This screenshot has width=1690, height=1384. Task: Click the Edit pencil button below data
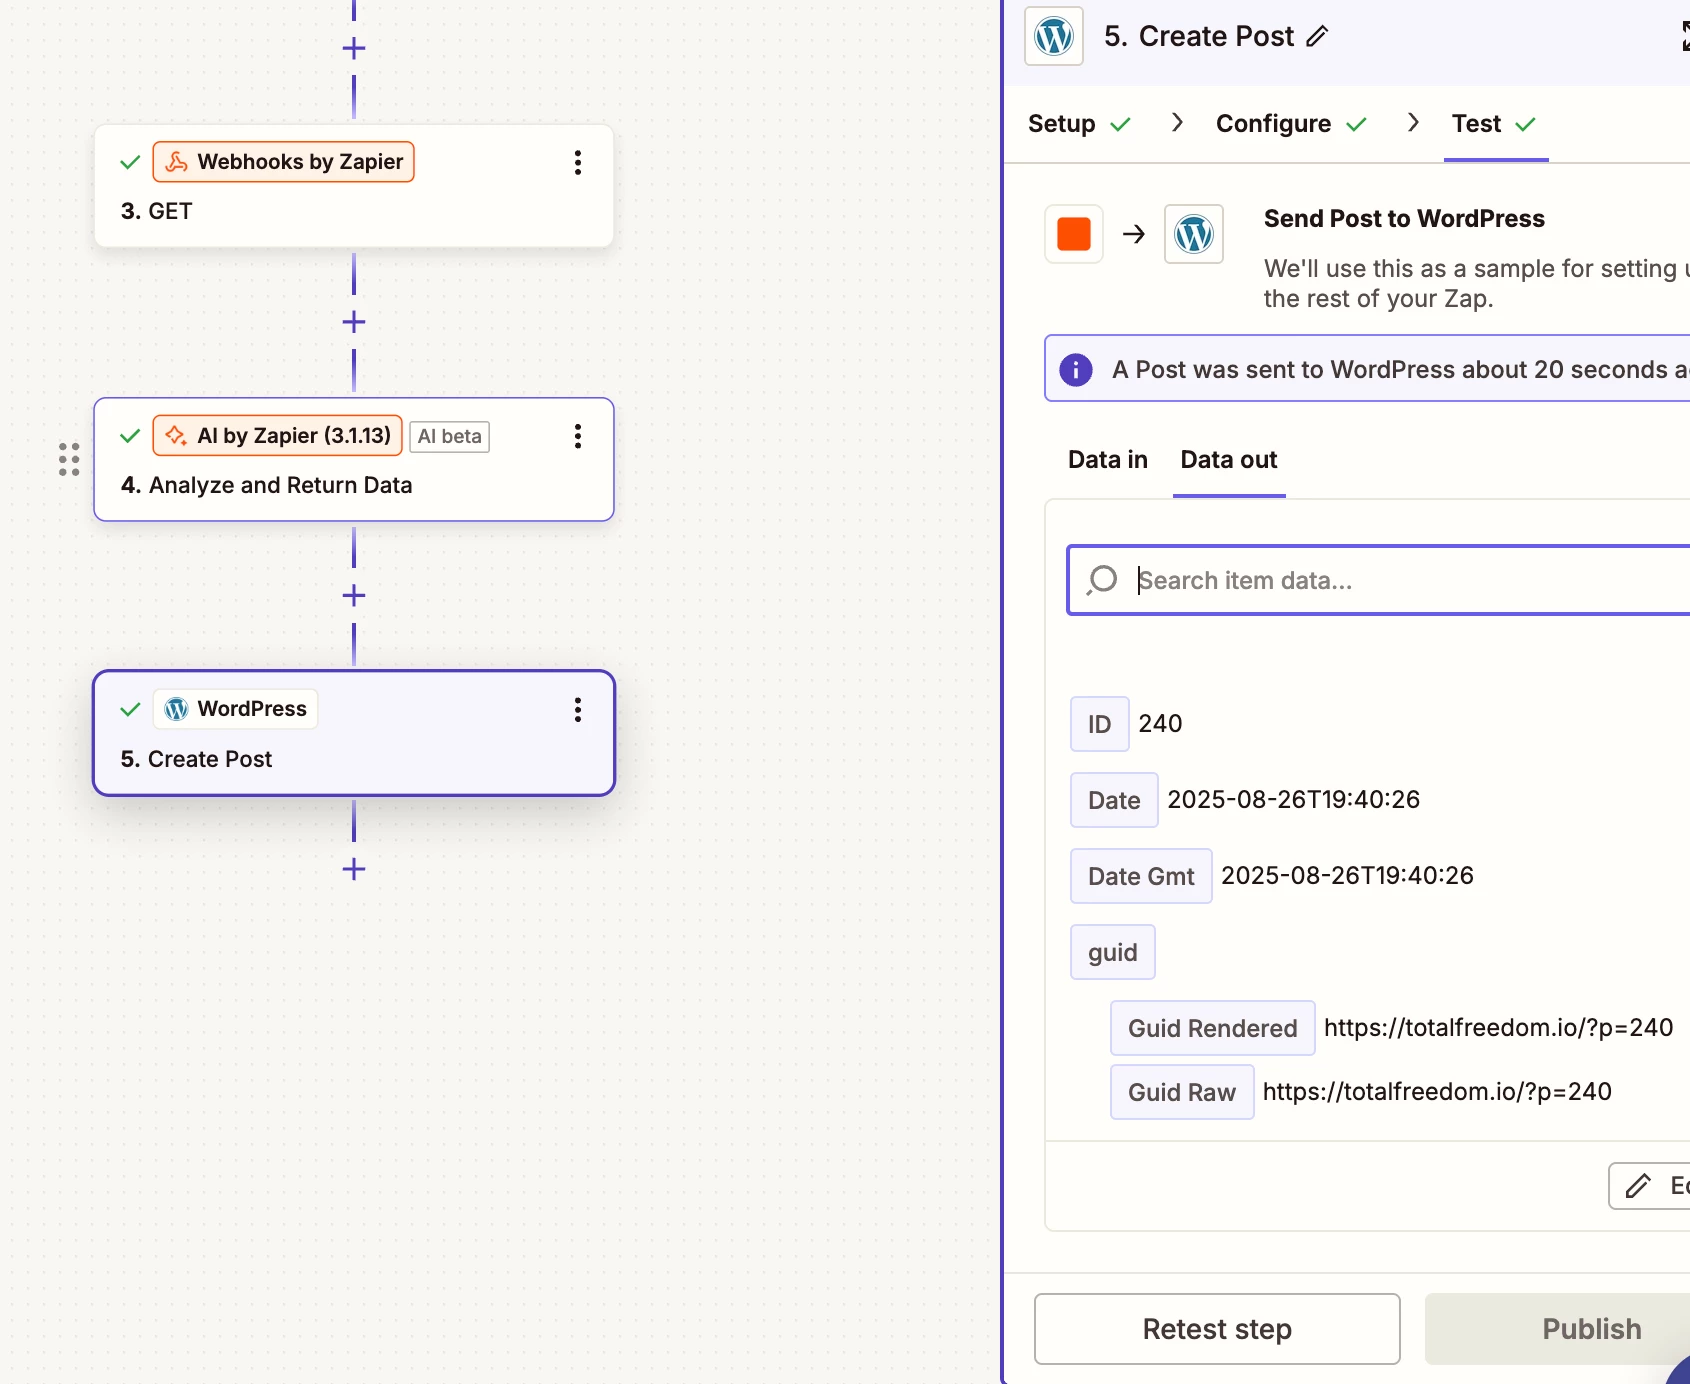point(1650,1186)
